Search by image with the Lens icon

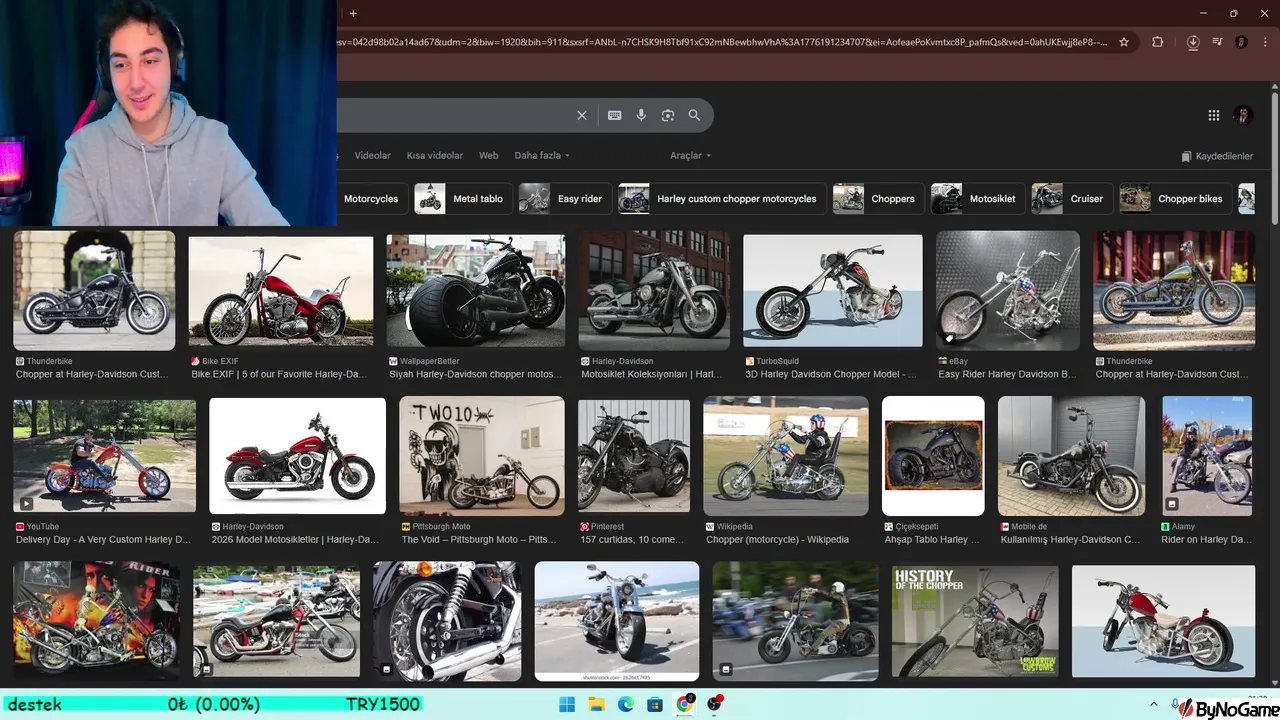pyautogui.click(x=668, y=115)
